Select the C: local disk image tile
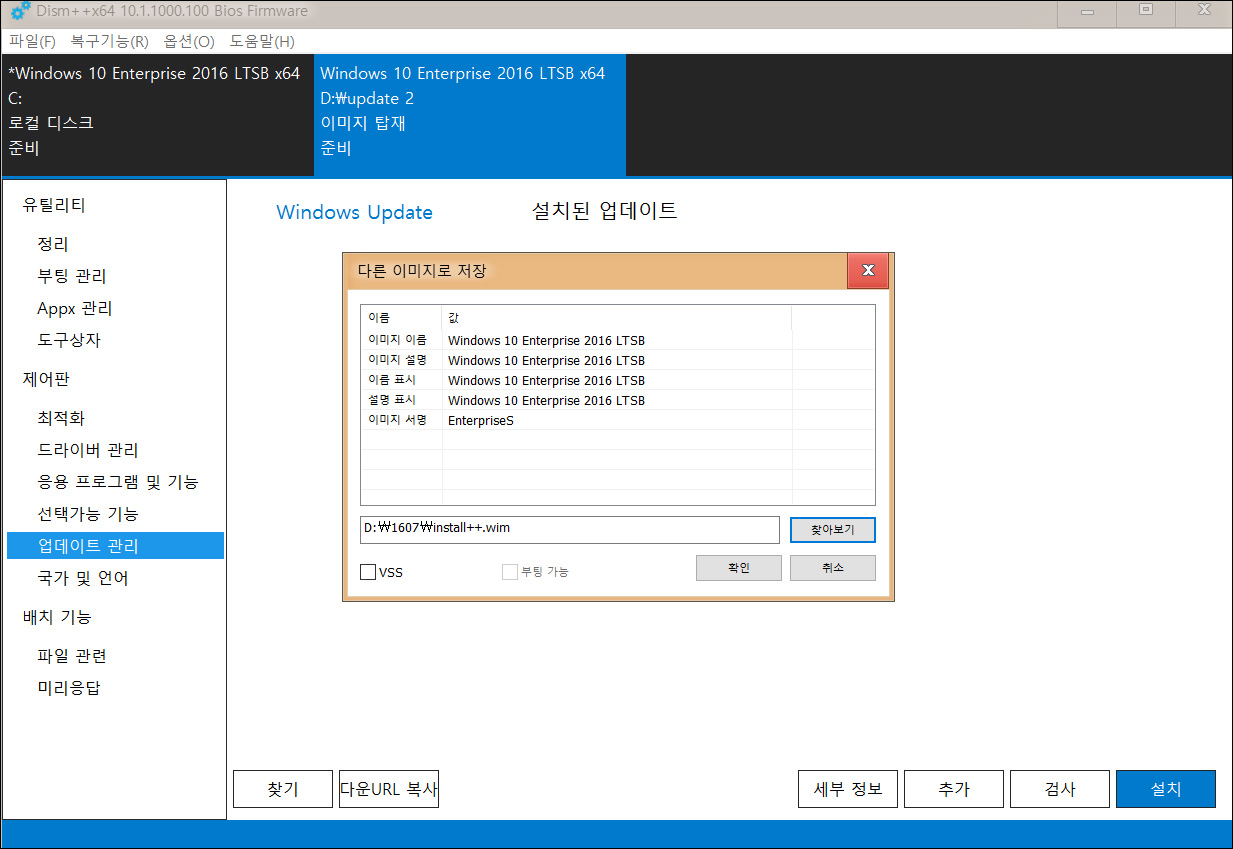1233x849 pixels. pos(157,114)
